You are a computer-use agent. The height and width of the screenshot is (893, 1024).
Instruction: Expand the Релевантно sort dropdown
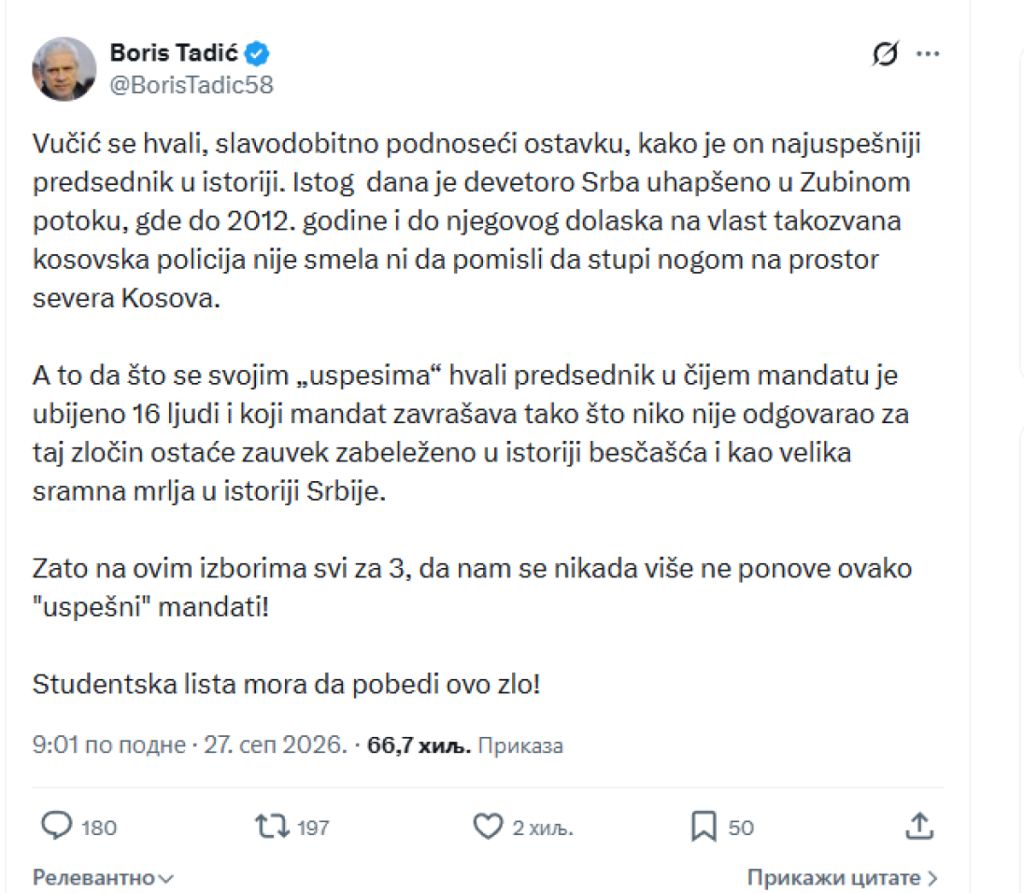tap(103, 877)
